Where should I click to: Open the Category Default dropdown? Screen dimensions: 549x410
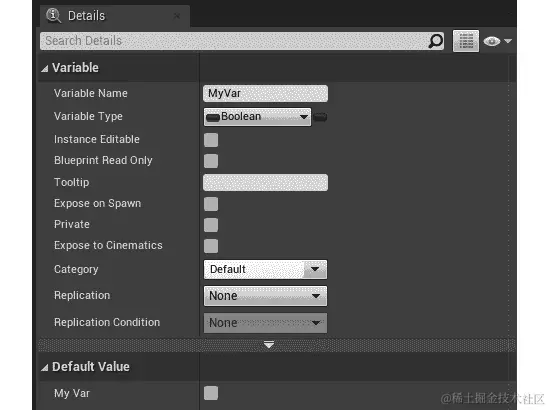[x=265, y=269]
